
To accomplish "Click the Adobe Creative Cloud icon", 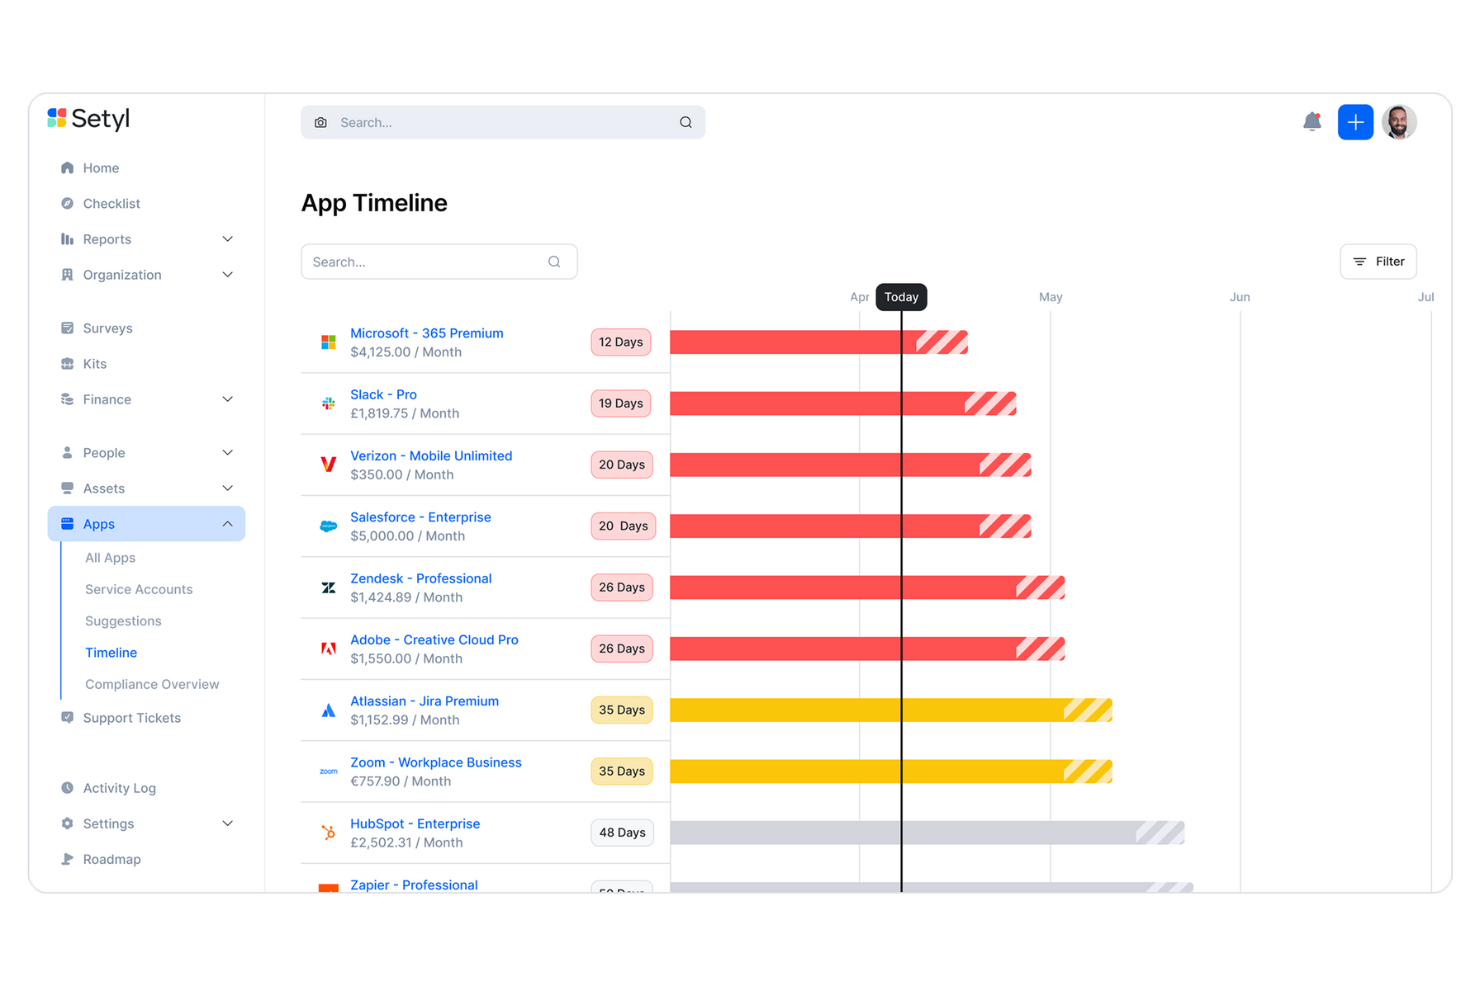I will (328, 648).
